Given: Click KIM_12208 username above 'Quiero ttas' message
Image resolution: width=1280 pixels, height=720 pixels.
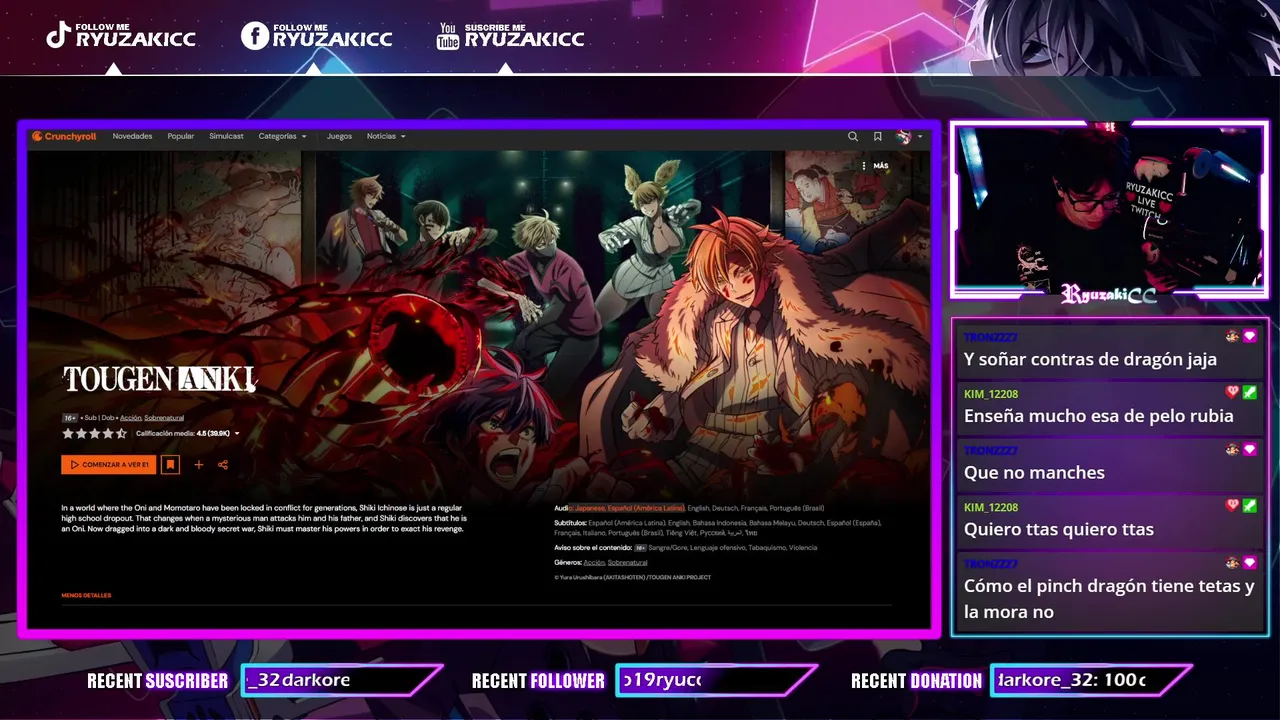Looking at the screenshot, I should [991, 507].
